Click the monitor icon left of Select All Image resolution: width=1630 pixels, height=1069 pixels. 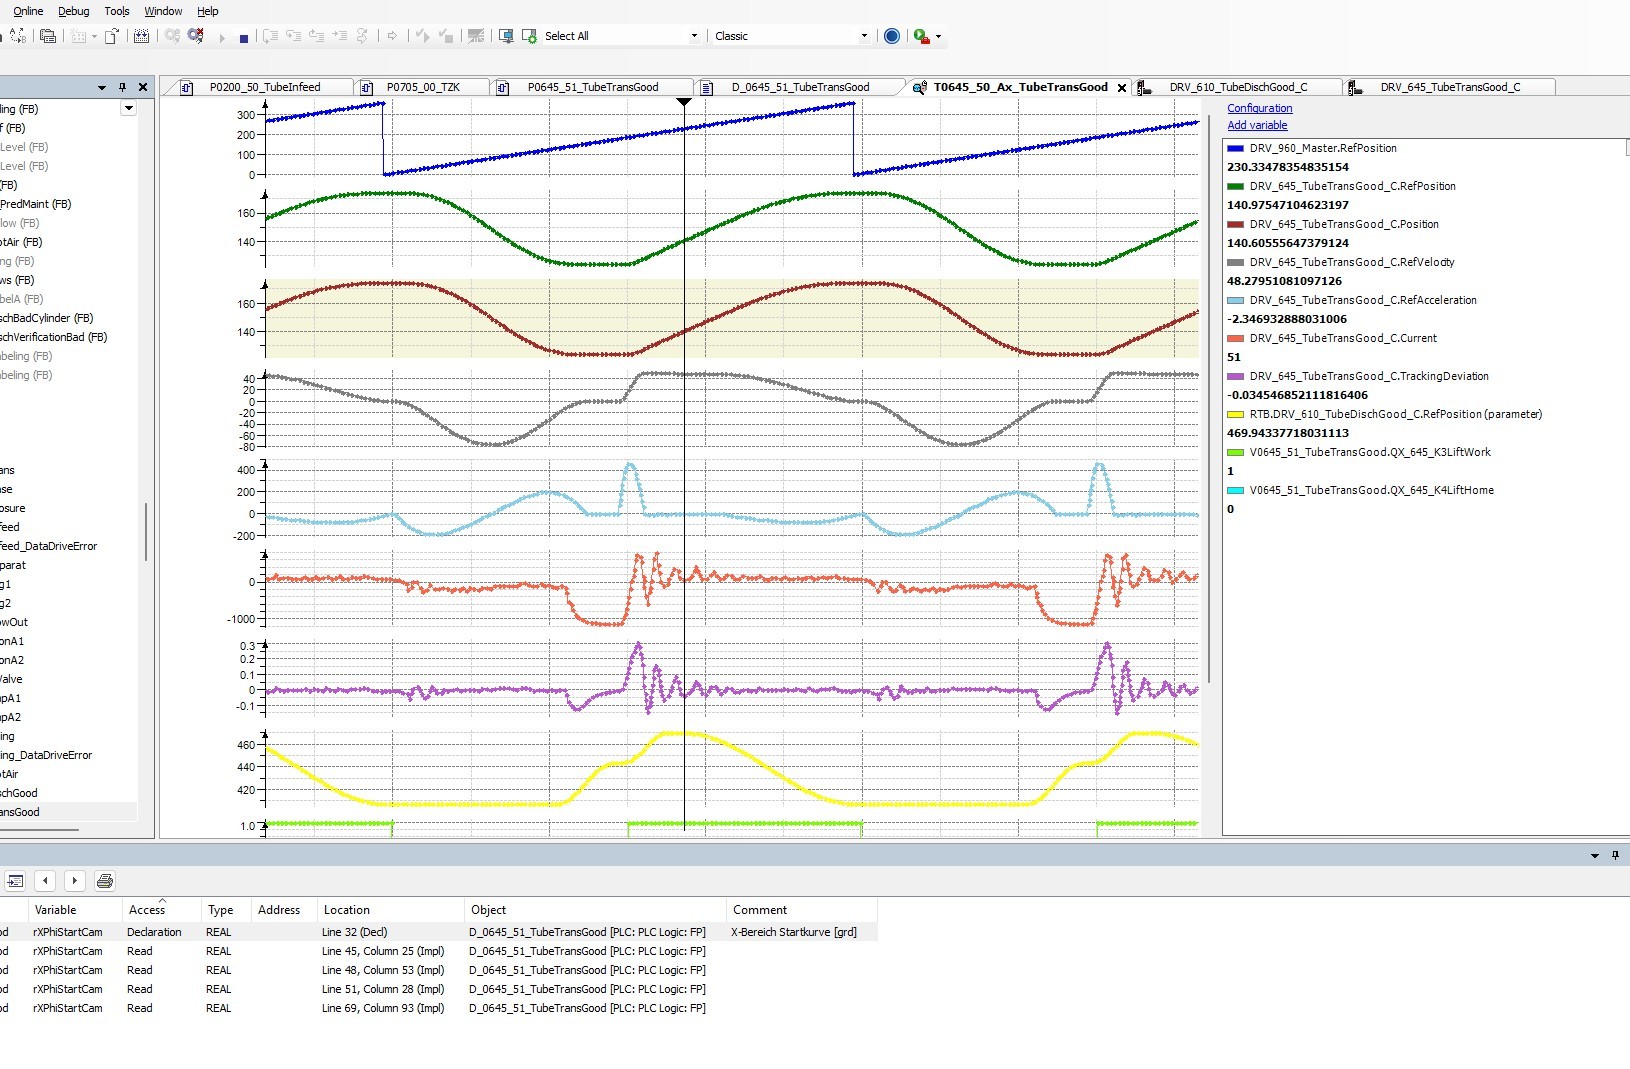[506, 36]
